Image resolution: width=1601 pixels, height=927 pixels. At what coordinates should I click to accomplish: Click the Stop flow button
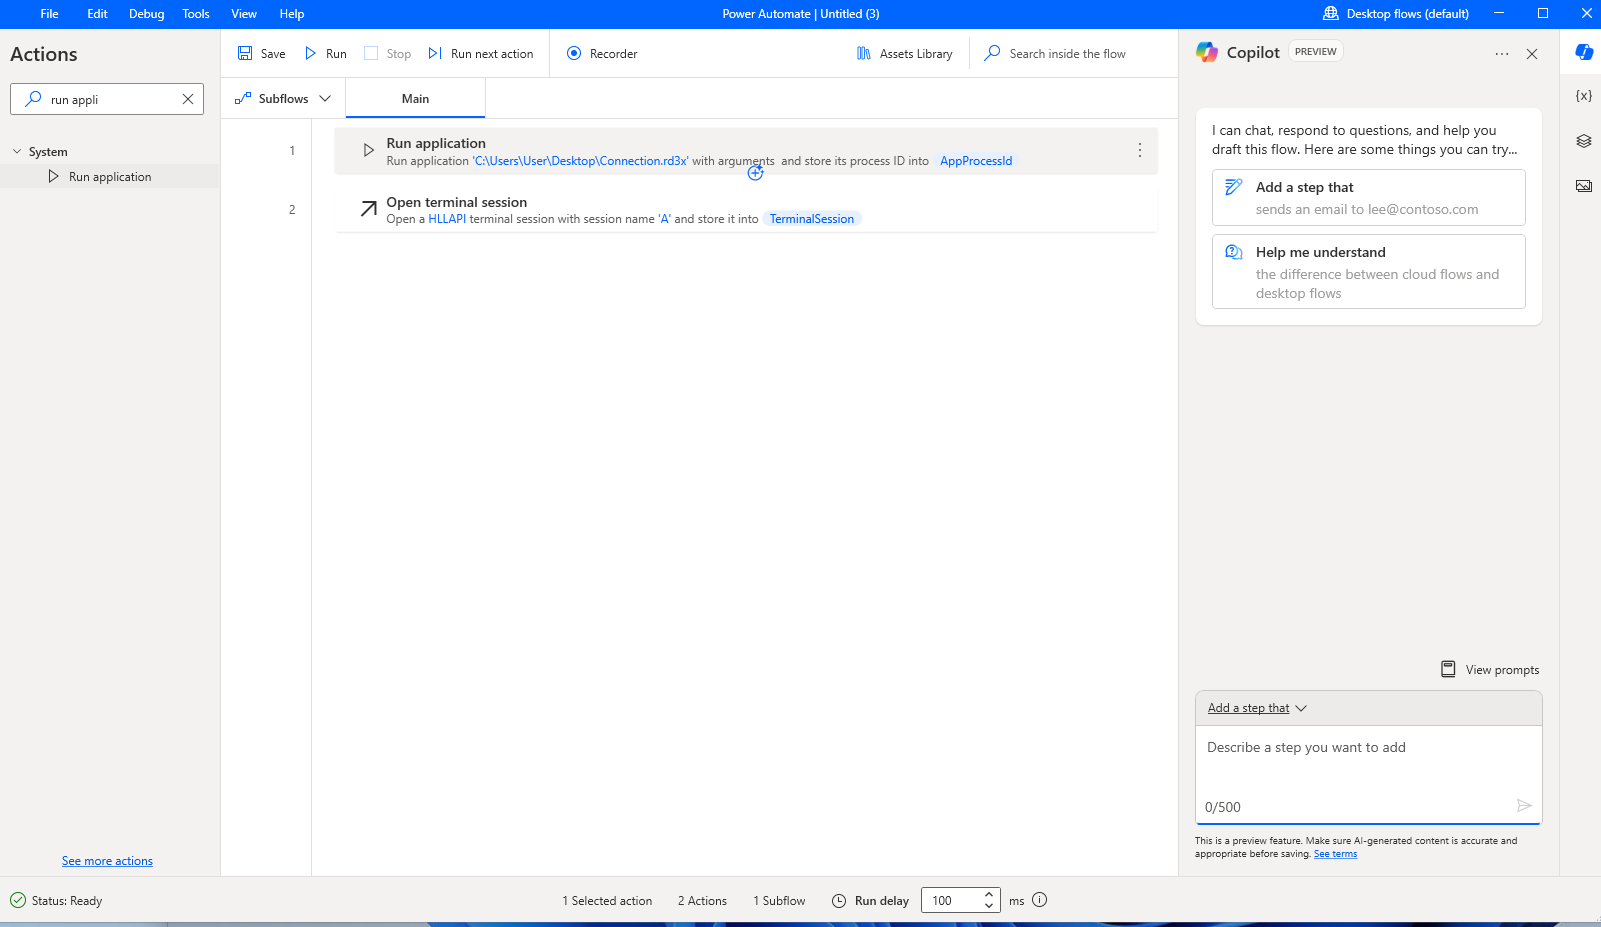click(x=388, y=53)
